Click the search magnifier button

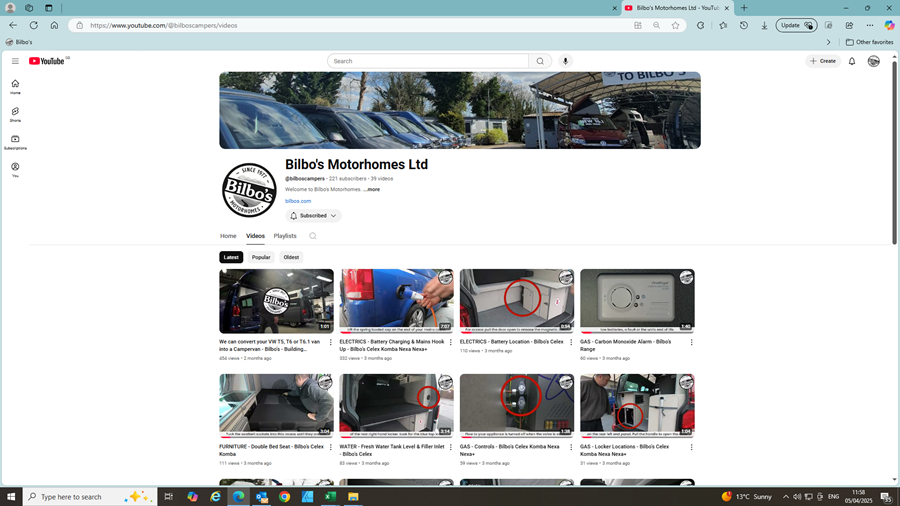click(540, 61)
